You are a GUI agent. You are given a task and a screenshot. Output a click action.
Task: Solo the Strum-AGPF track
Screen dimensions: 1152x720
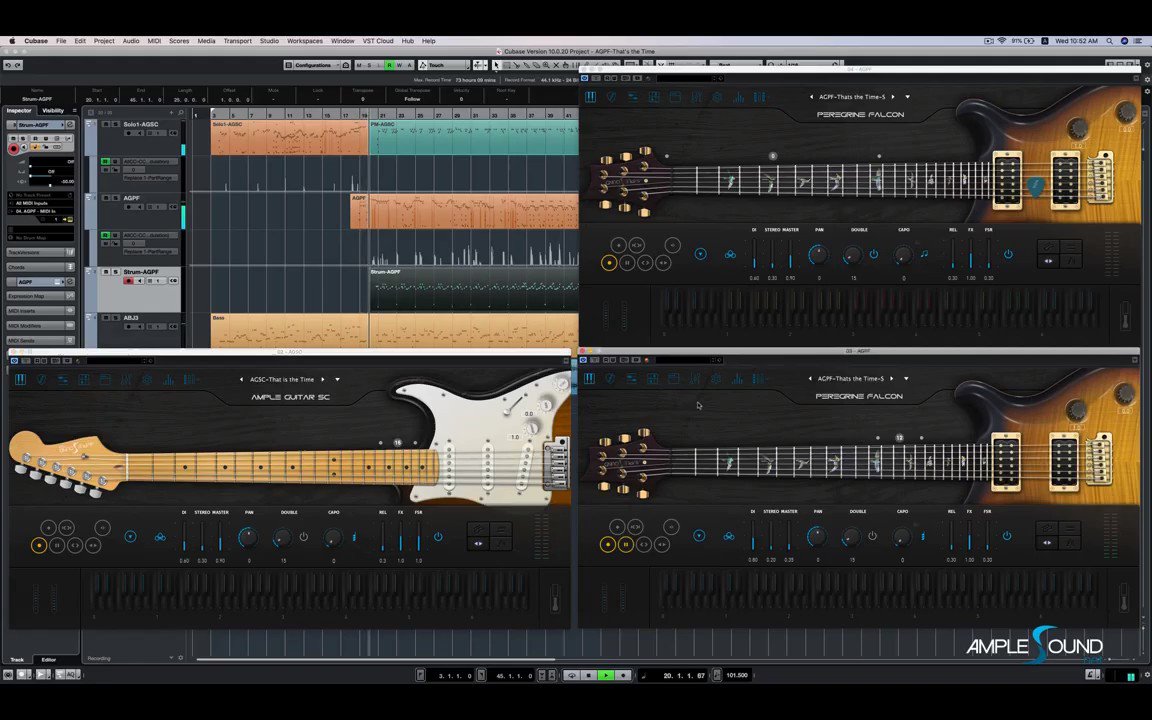115,272
